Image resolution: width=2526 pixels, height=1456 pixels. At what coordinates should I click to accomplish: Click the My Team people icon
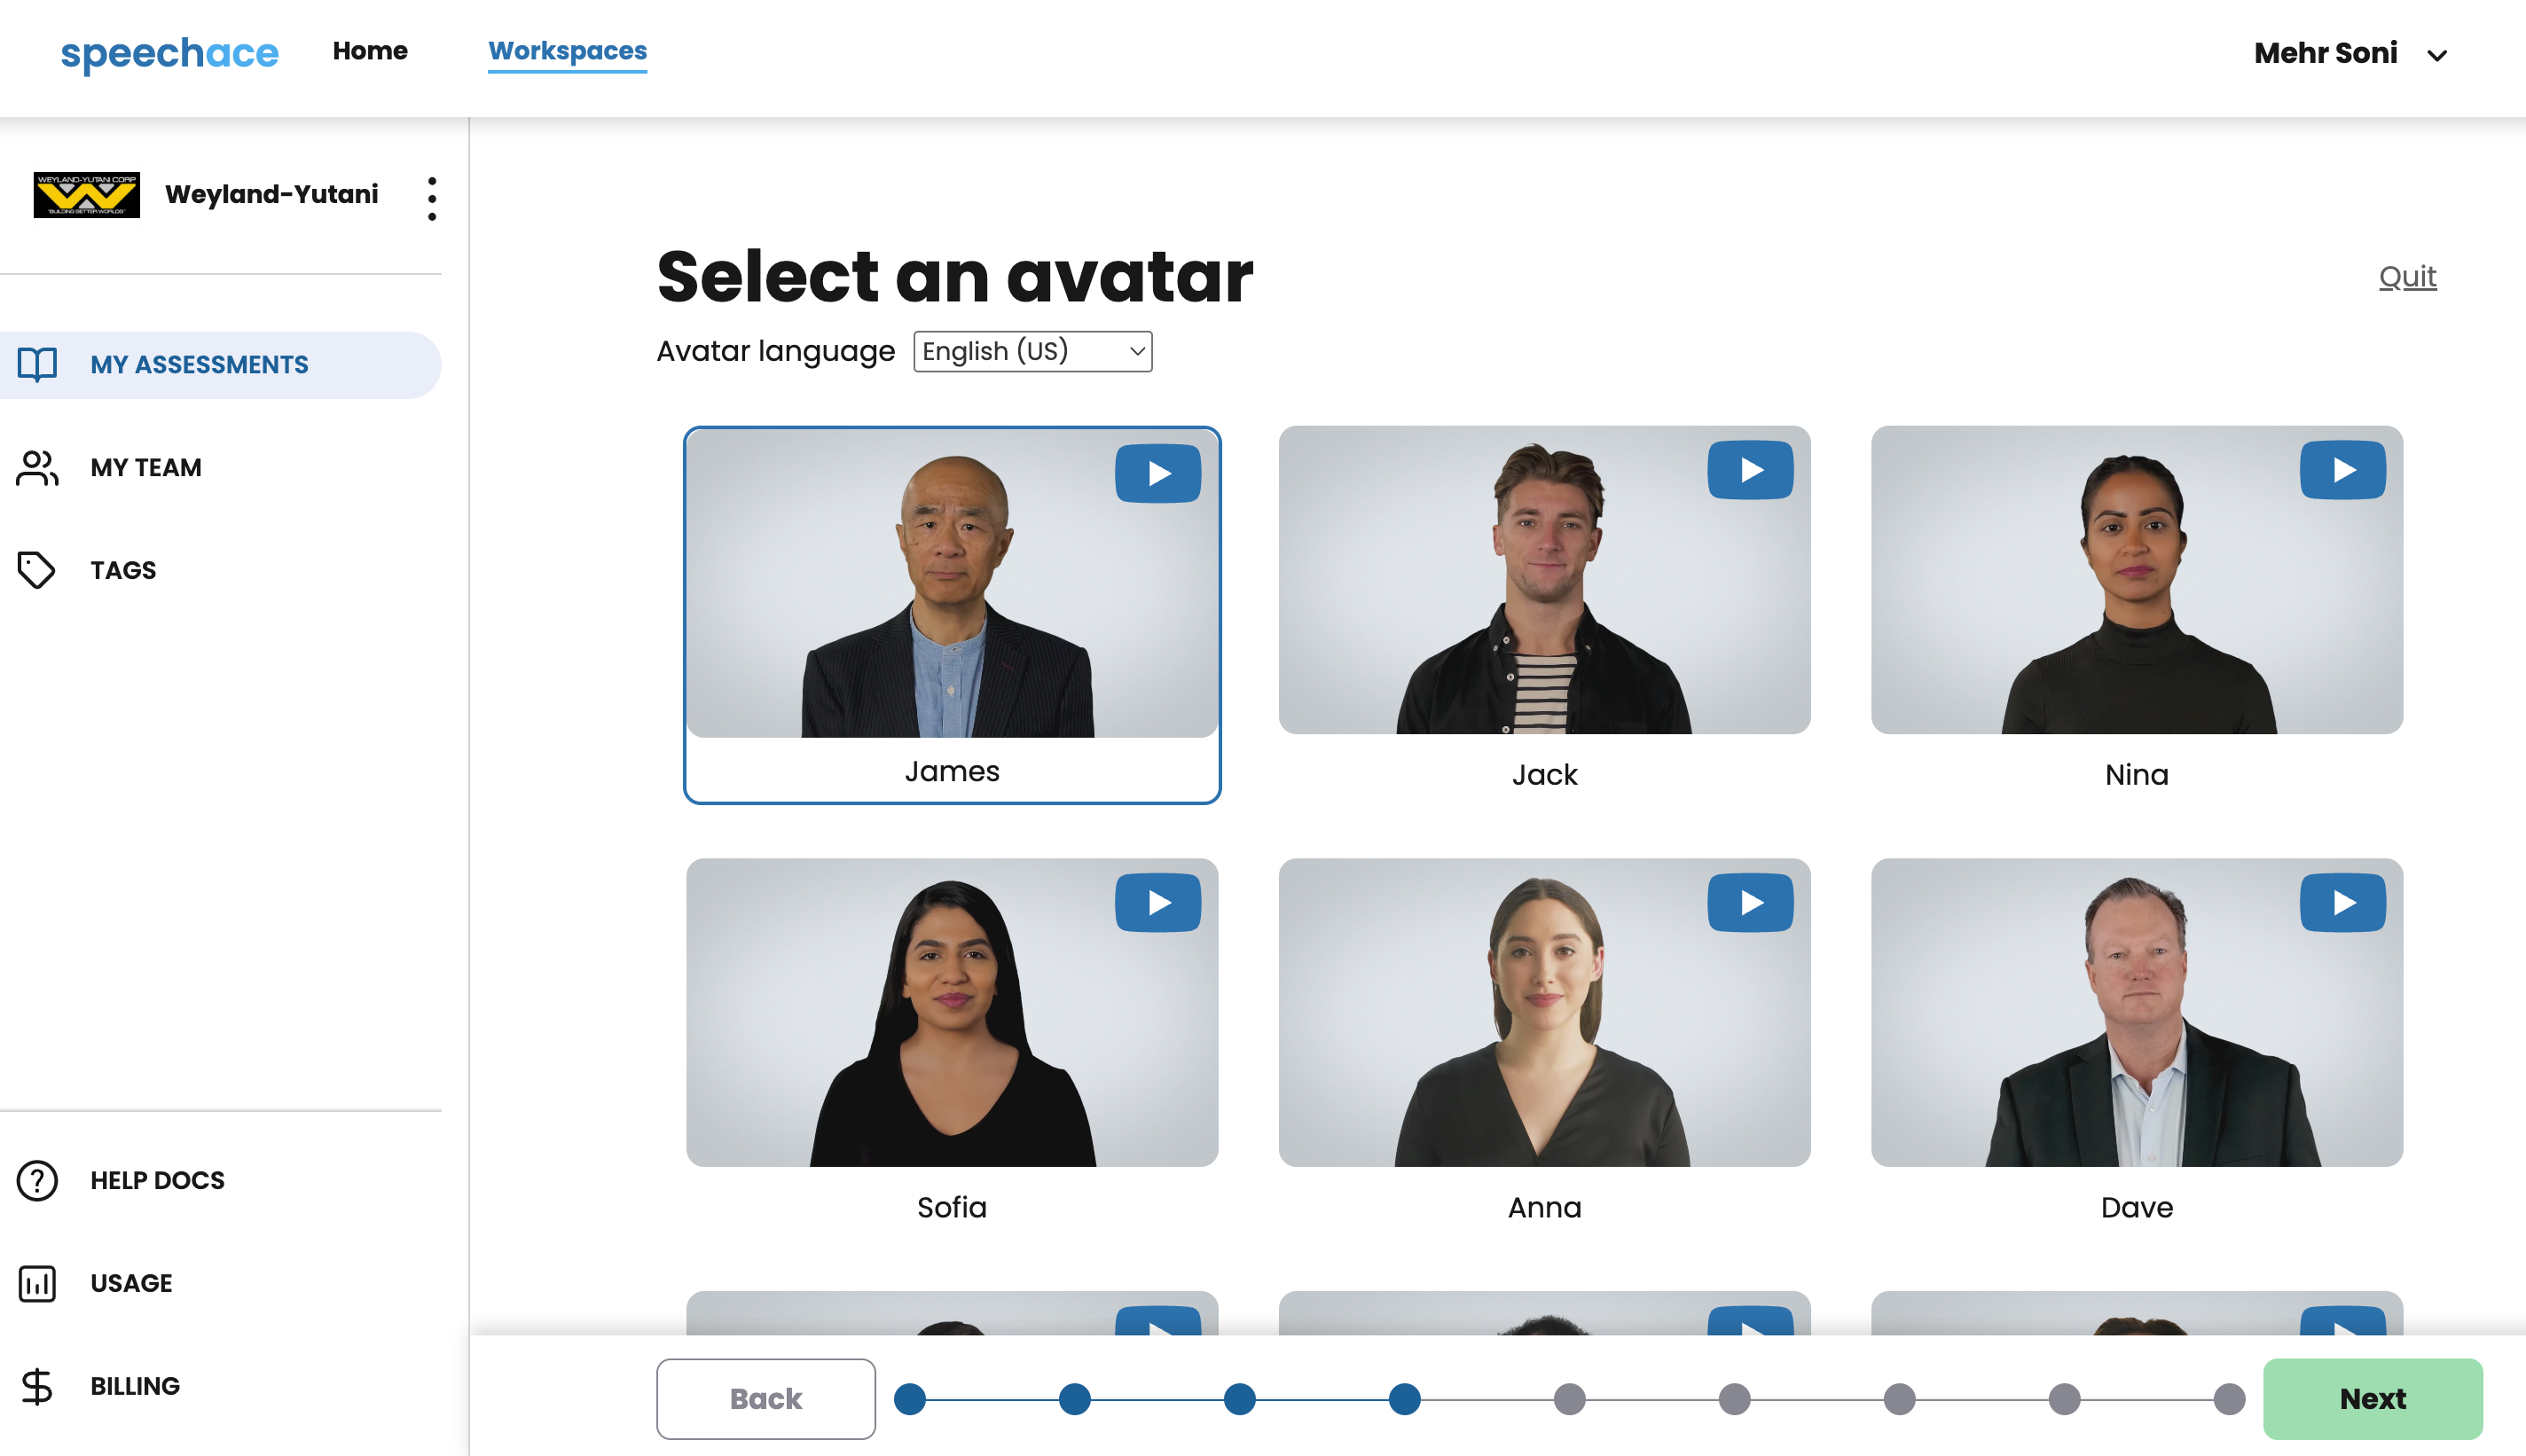point(37,467)
